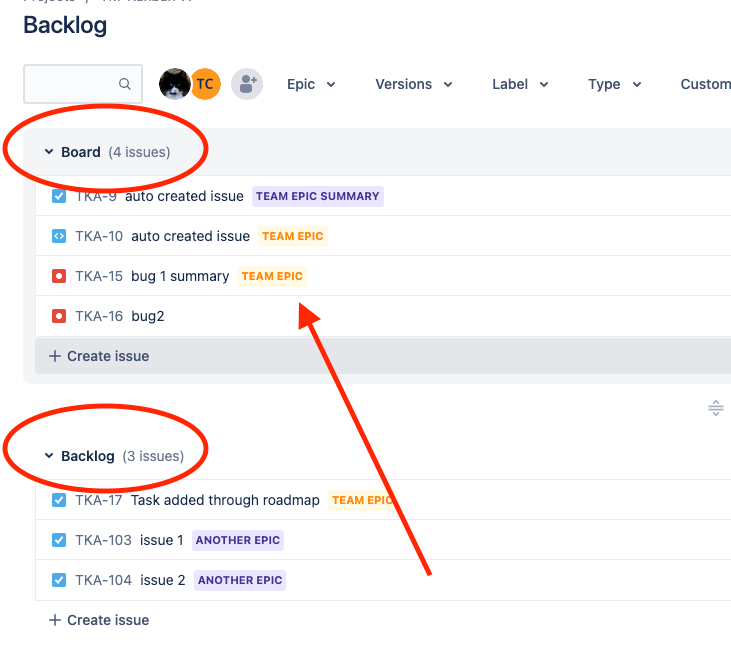
Task: Select 'bug 1 summary' issue text
Action: tap(180, 276)
